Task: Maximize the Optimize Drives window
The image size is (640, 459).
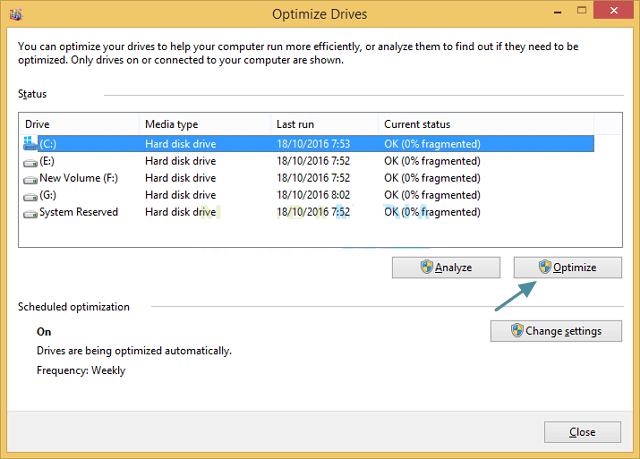Action: point(582,10)
